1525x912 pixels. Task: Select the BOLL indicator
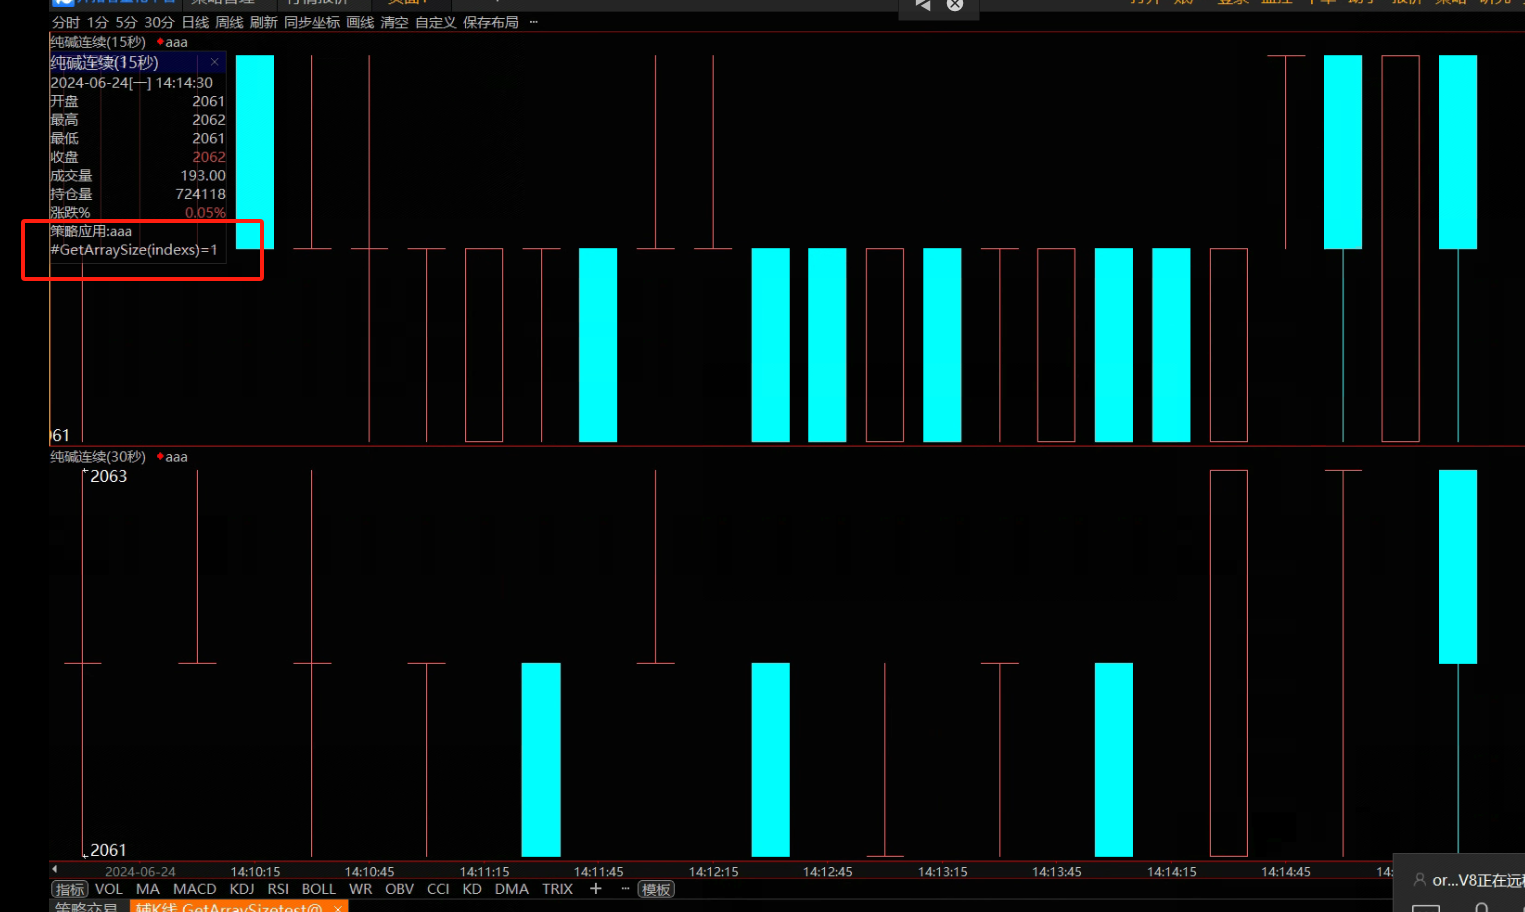pos(319,889)
